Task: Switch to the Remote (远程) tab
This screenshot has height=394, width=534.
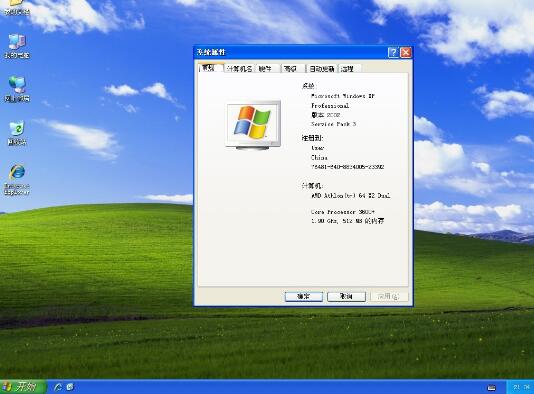Action: pos(349,69)
